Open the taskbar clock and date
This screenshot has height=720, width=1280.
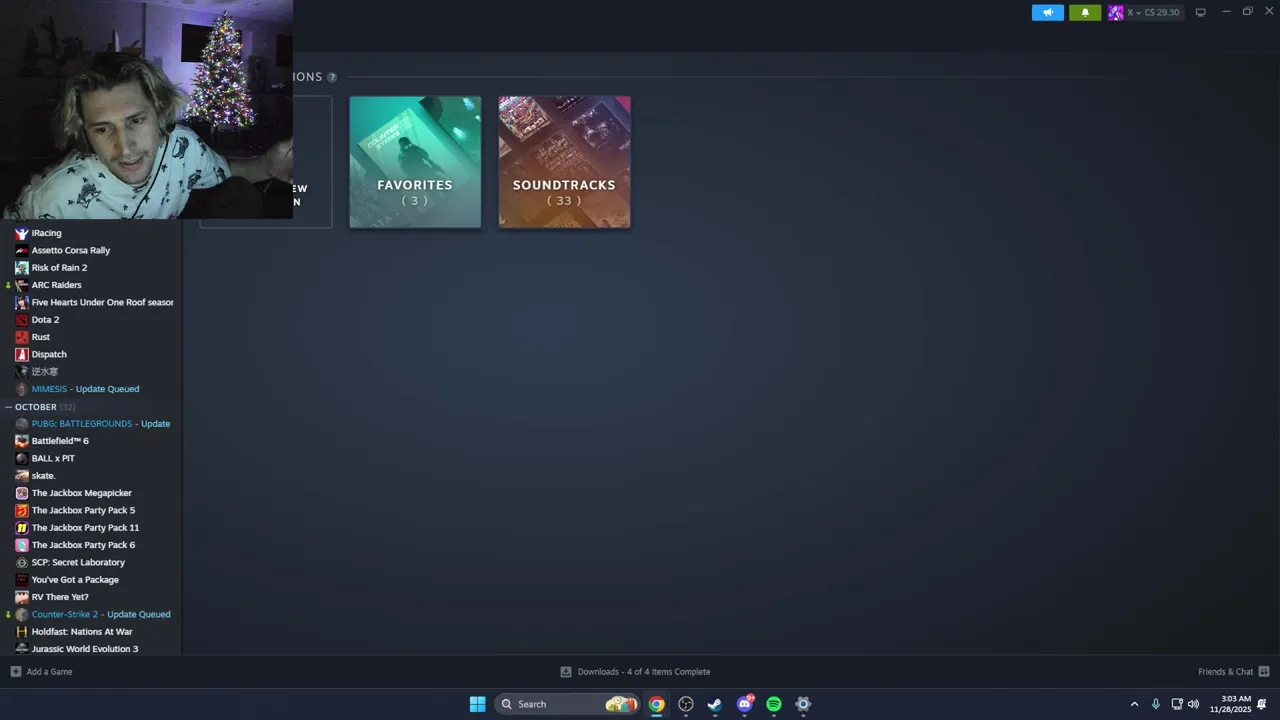(x=1230, y=704)
